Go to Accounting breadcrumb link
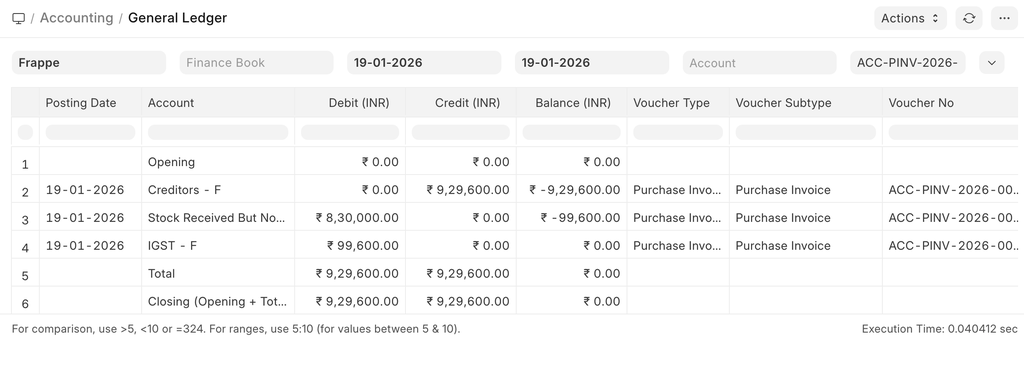 click(76, 18)
